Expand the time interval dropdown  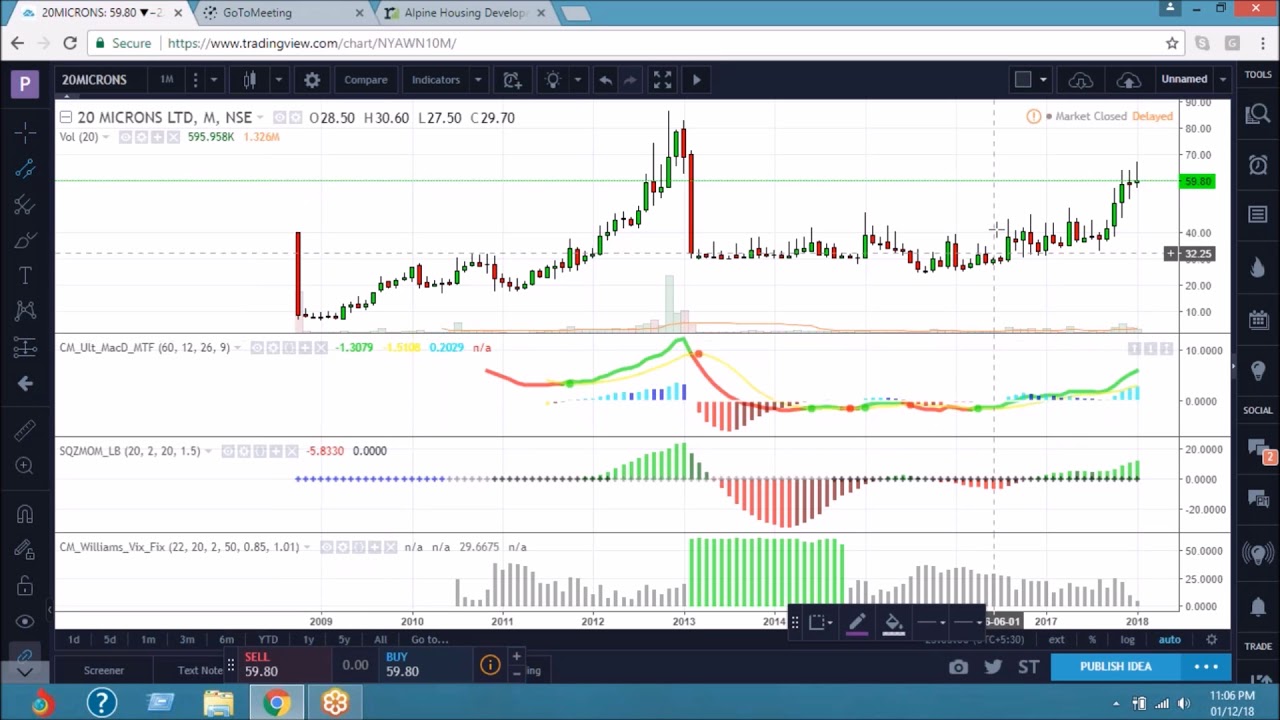(213, 80)
